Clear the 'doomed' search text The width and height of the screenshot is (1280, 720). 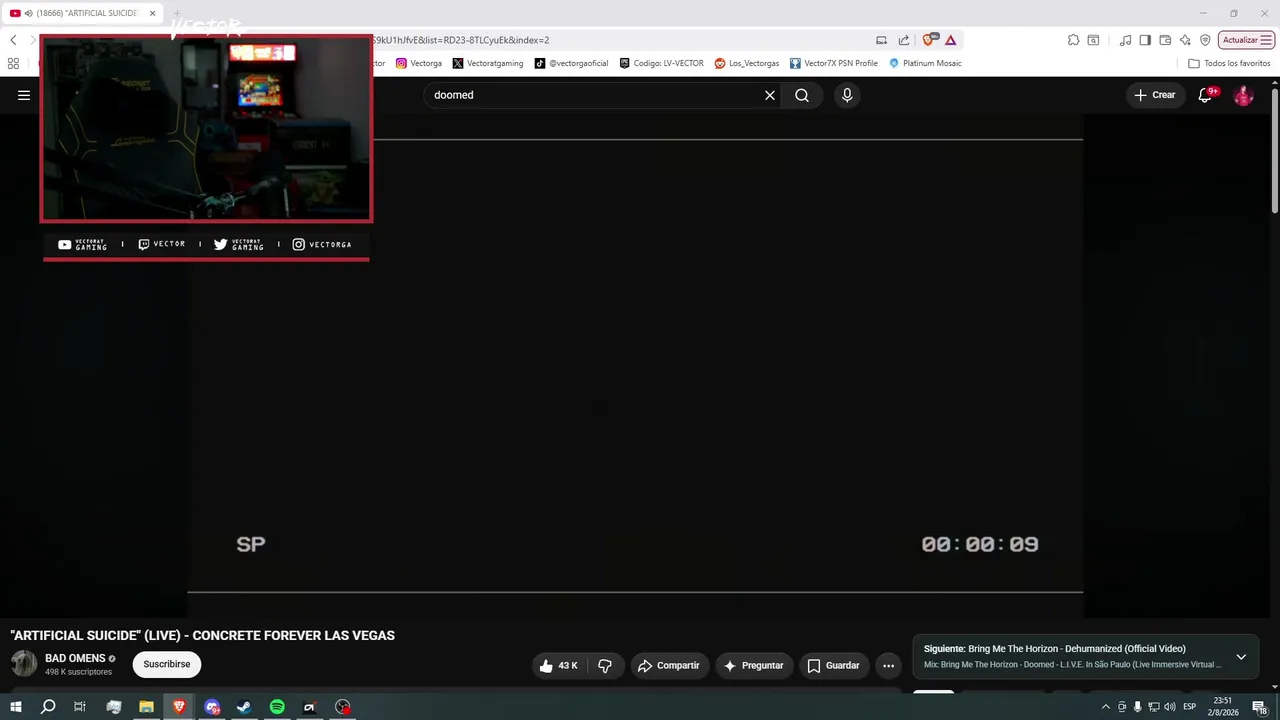pyautogui.click(x=770, y=95)
